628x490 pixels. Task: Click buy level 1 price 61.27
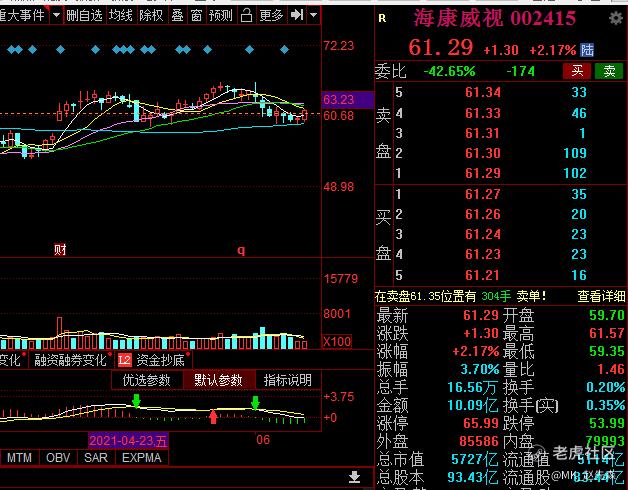(x=483, y=194)
